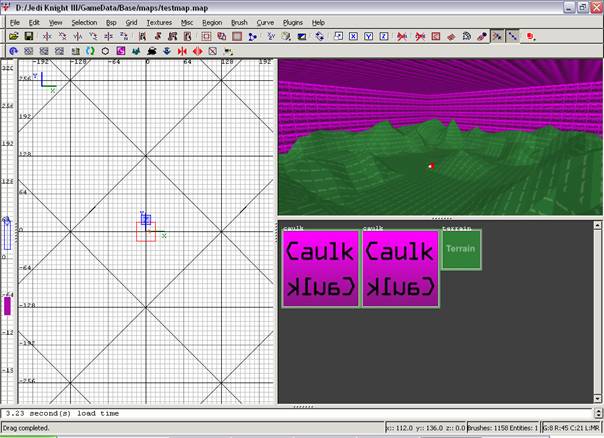Open the Textures menu
This screenshot has height=438, width=604.
[x=159, y=22]
